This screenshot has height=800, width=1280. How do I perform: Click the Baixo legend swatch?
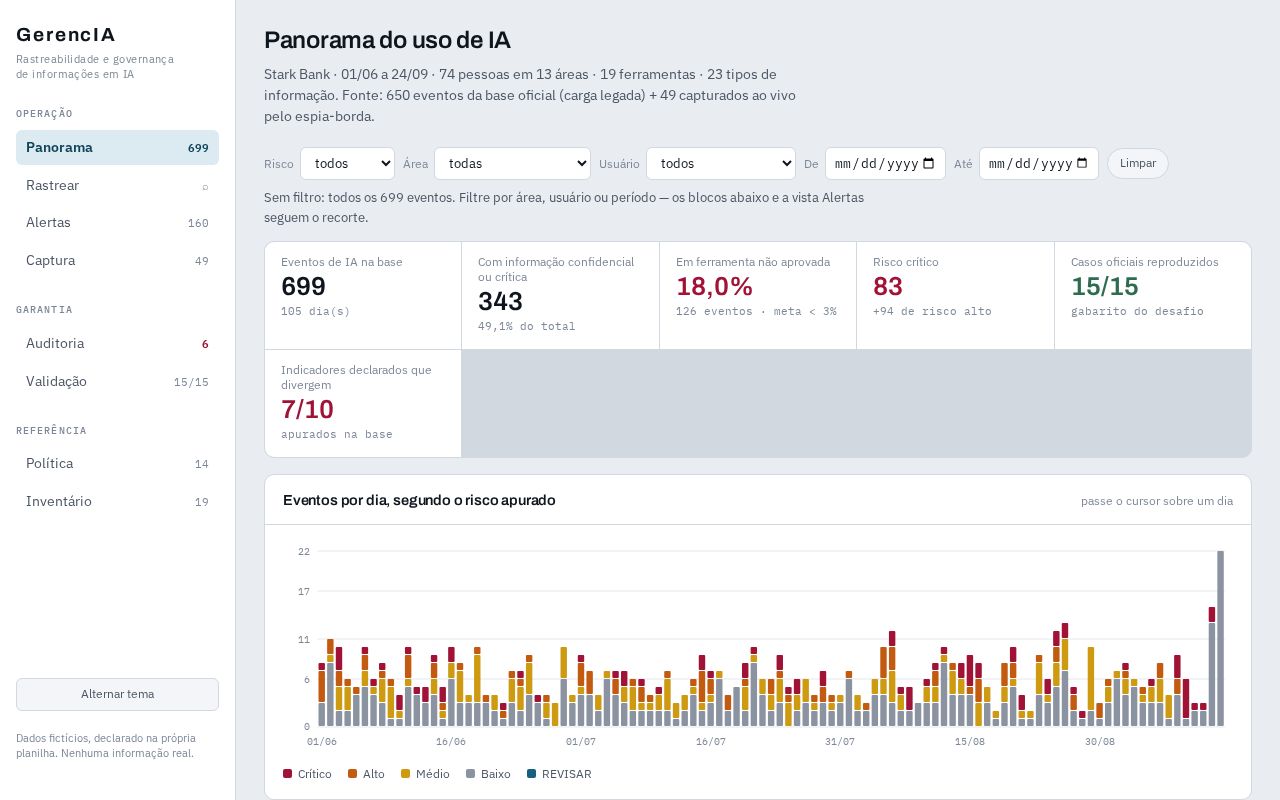pyautogui.click(x=471, y=774)
